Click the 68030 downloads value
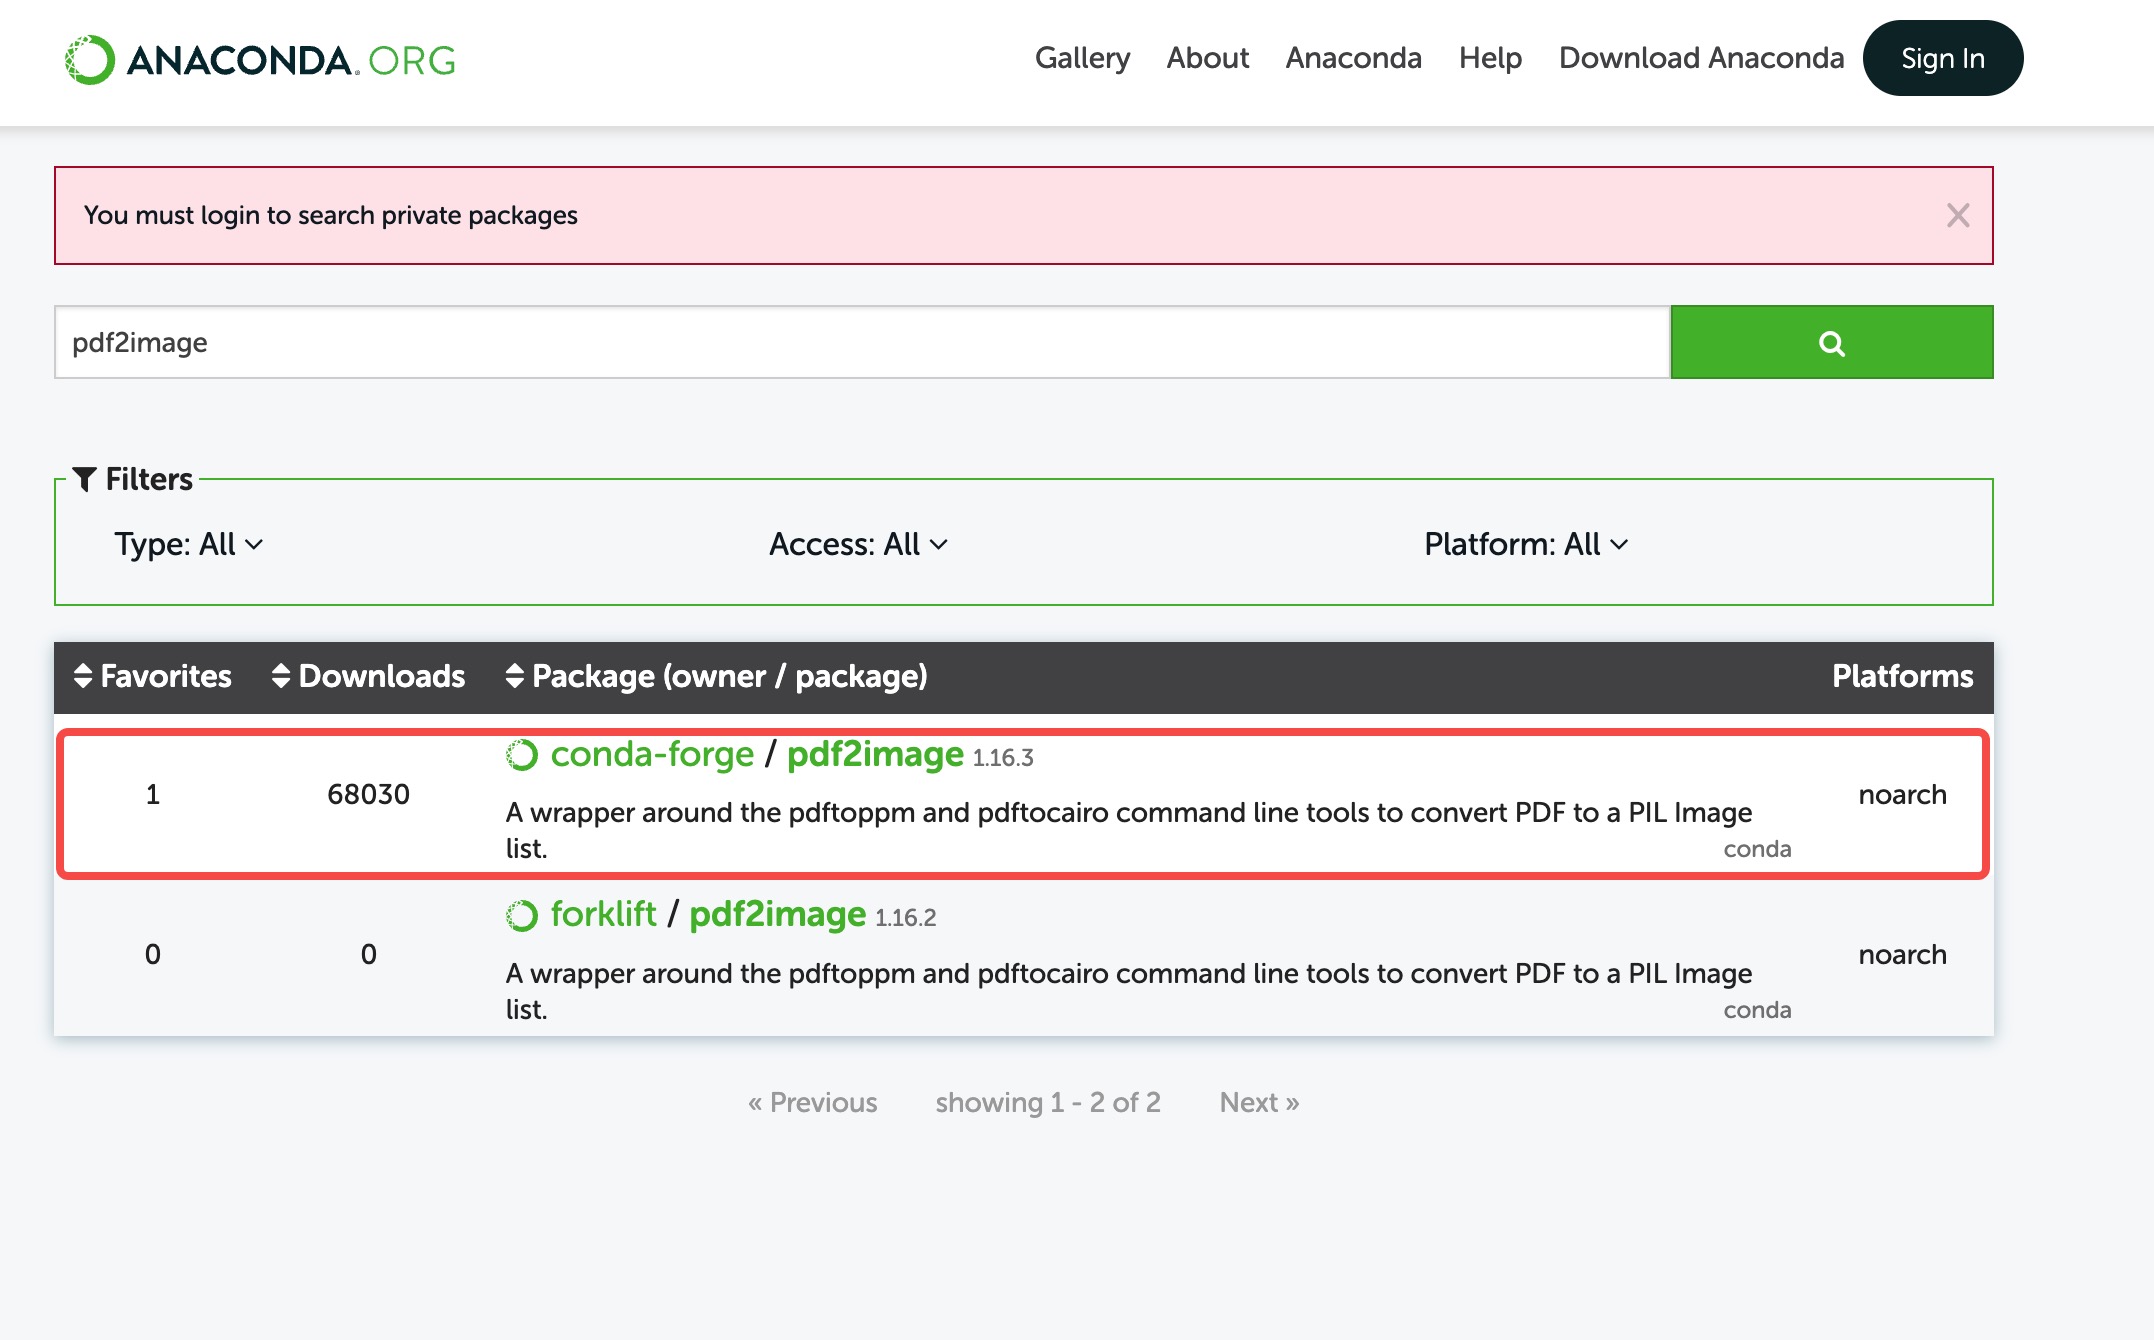Viewport: 2154px width, 1340px height. point(368,794)
